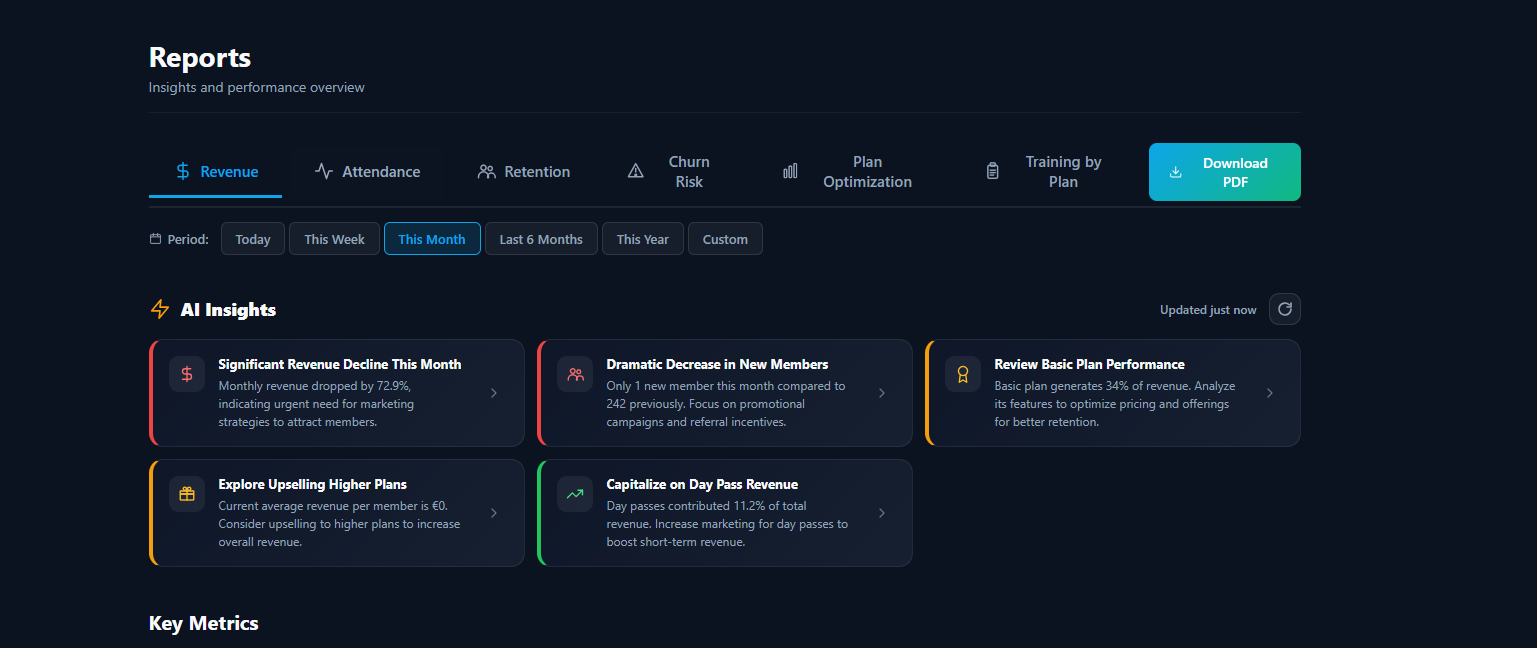Image resolution: width=1537 pixels, height=648 pixels.
Task: Open the Capitalize on Day Pass Revenue card
Action: point(724,513)
